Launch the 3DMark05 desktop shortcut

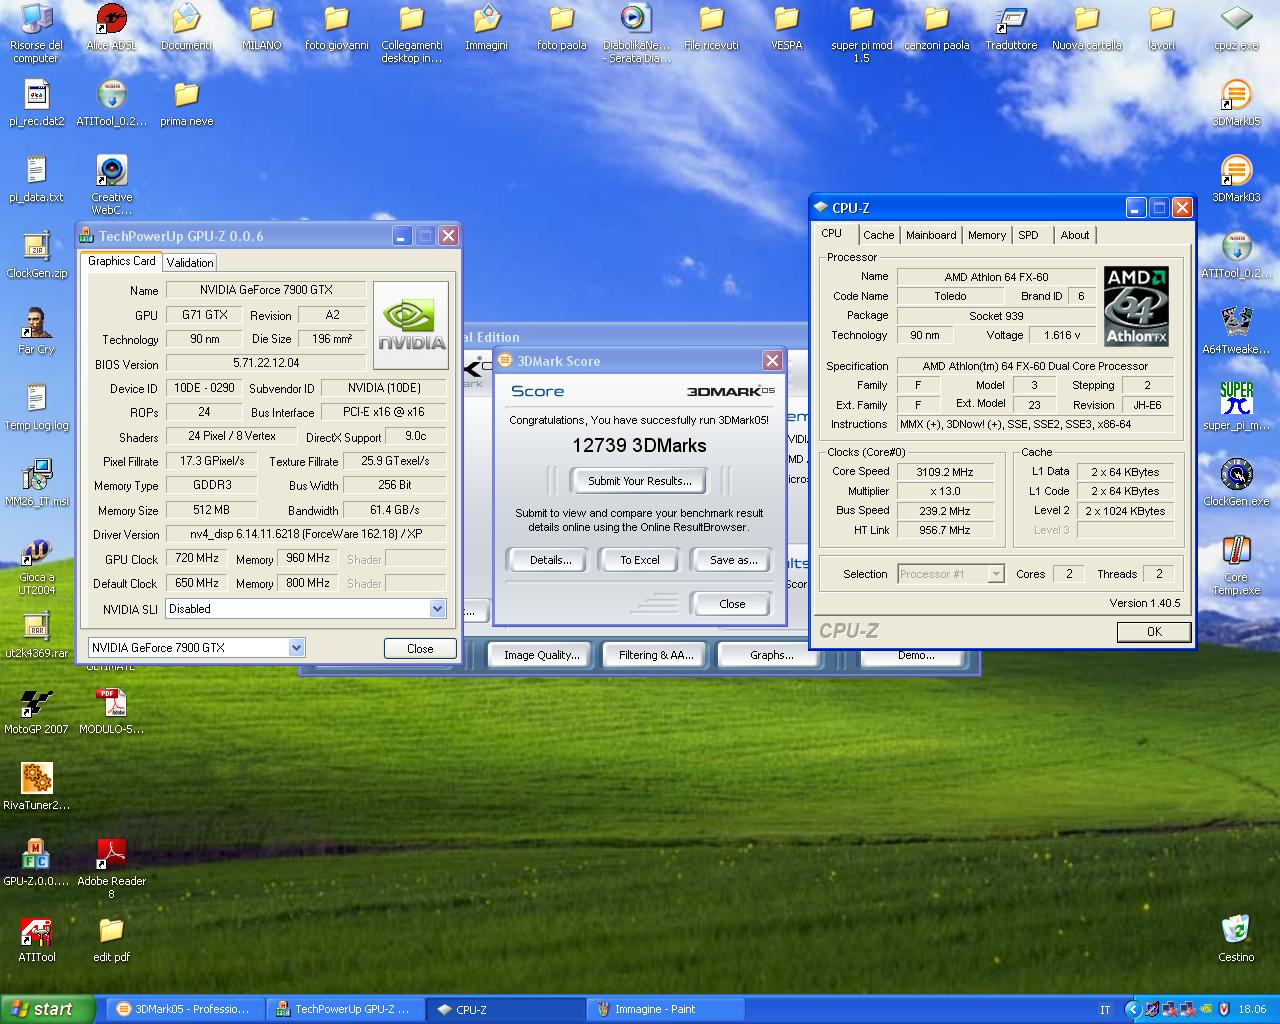click(1236, 104)
